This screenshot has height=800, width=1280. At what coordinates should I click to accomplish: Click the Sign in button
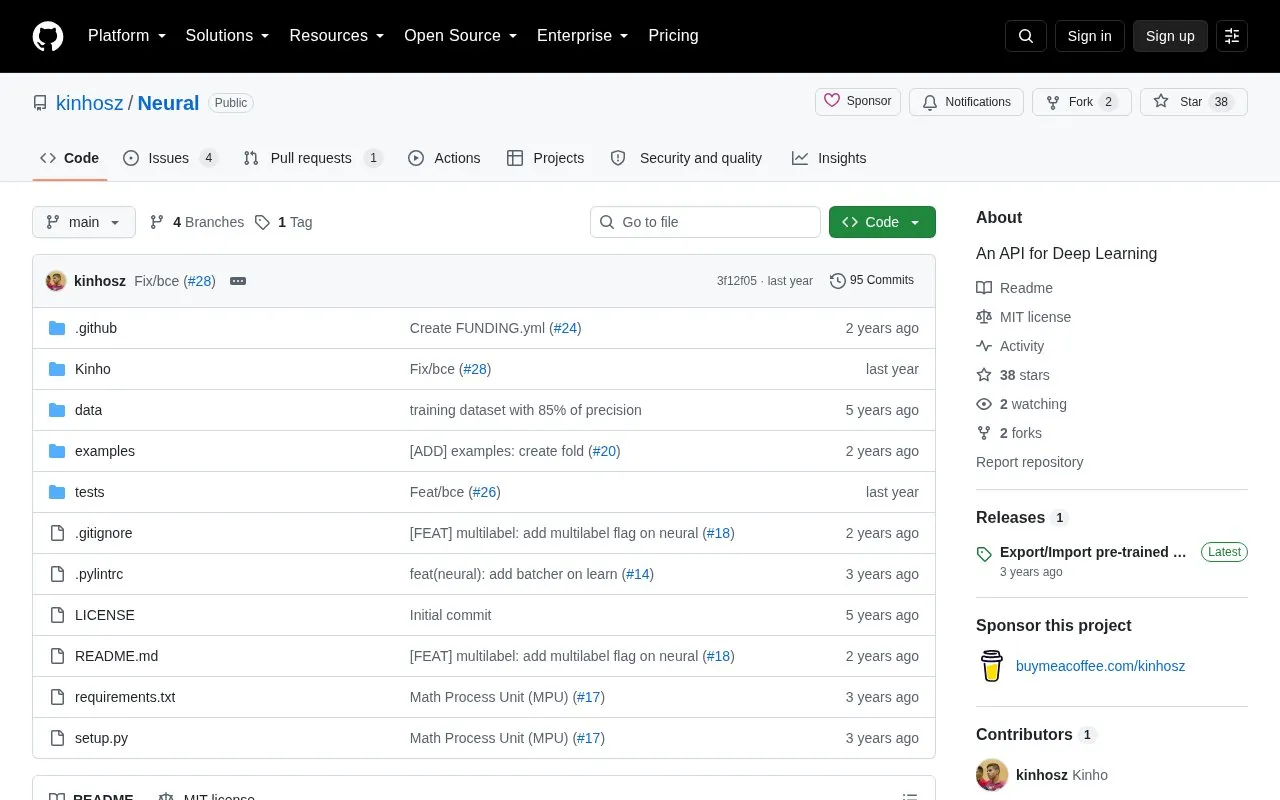[x=1089, y=36]
